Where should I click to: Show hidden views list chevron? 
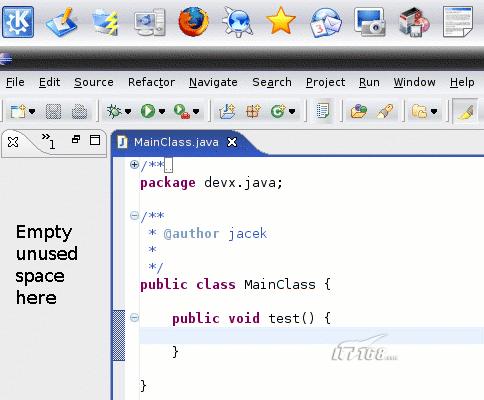click(48, 140)
